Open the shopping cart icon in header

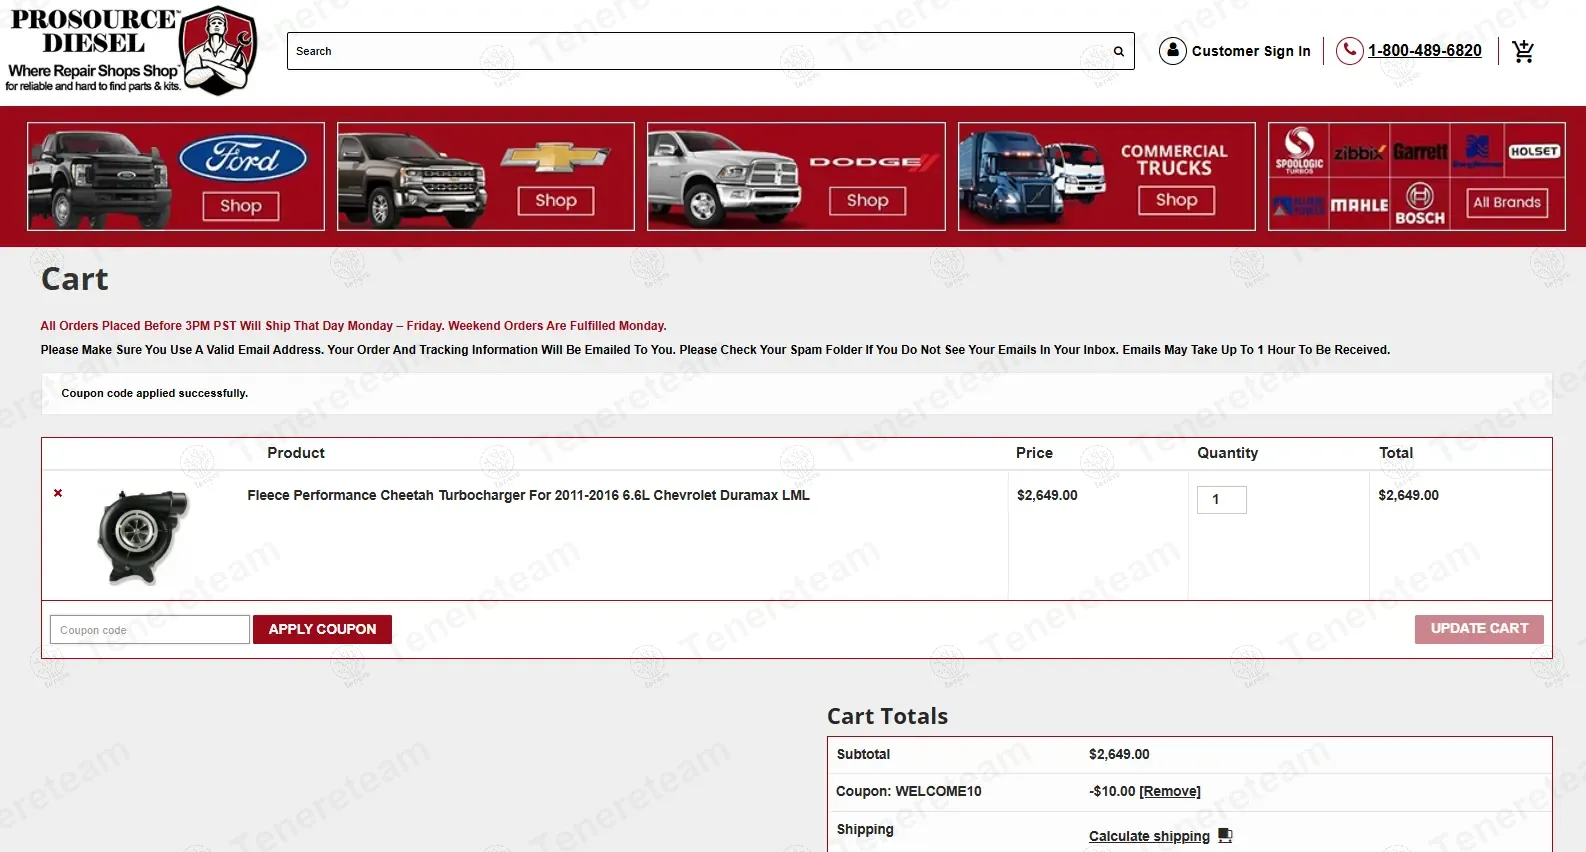(x=1522, y=51)
